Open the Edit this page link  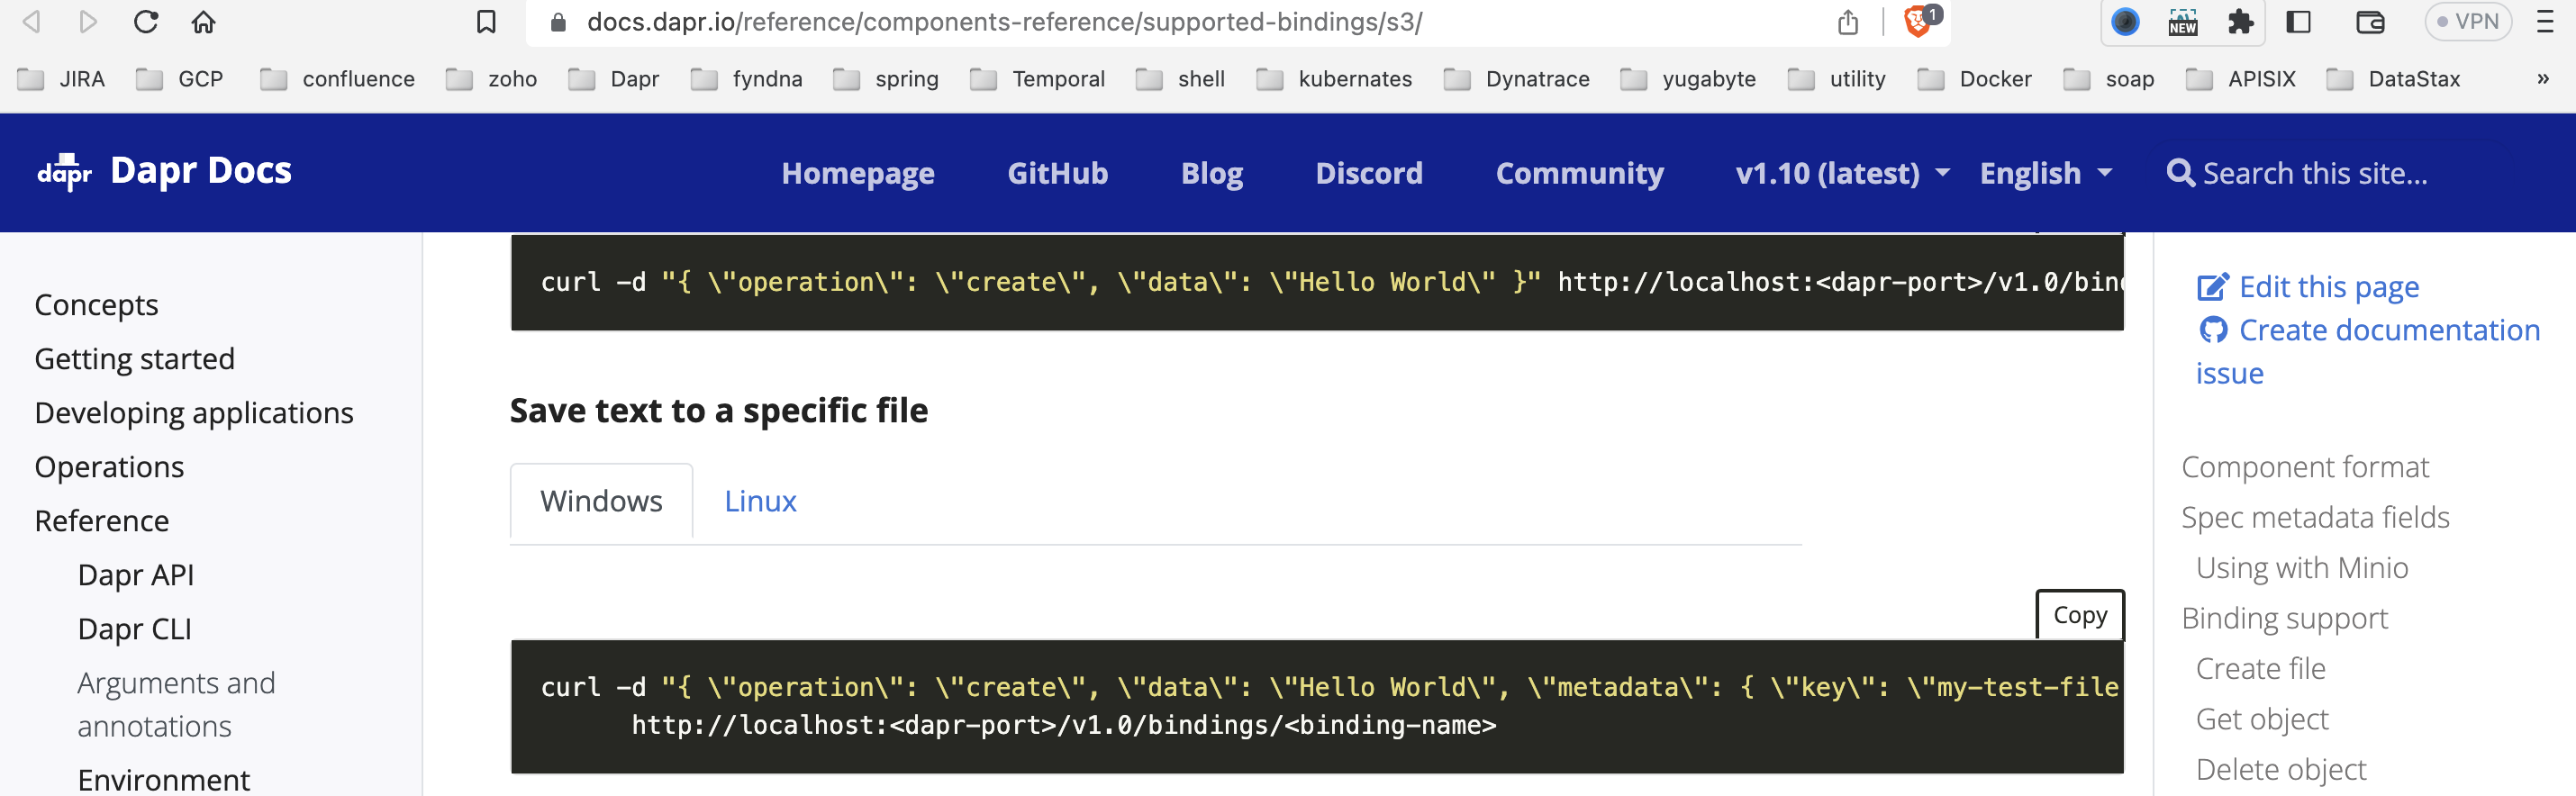pyautogui.click(x=2308, y=287)
